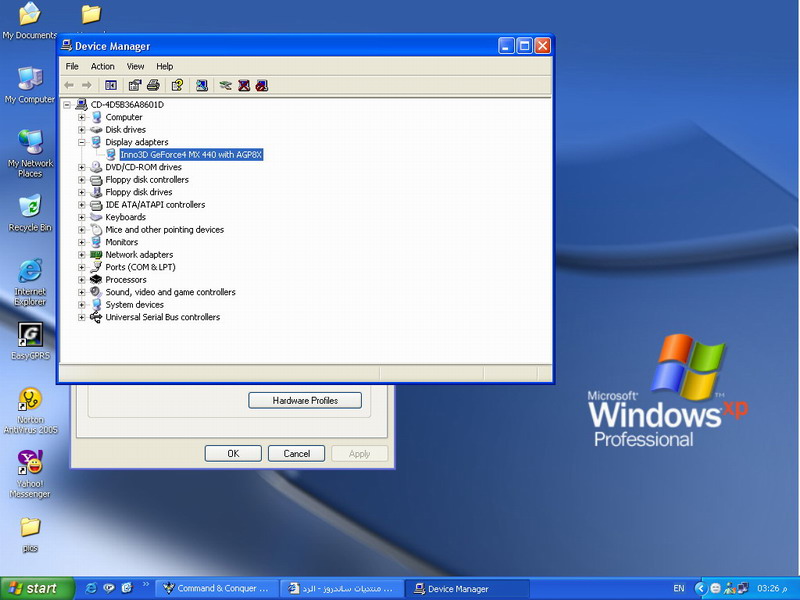
Task: Click the Processors chip icon
Action: [96, 280]
